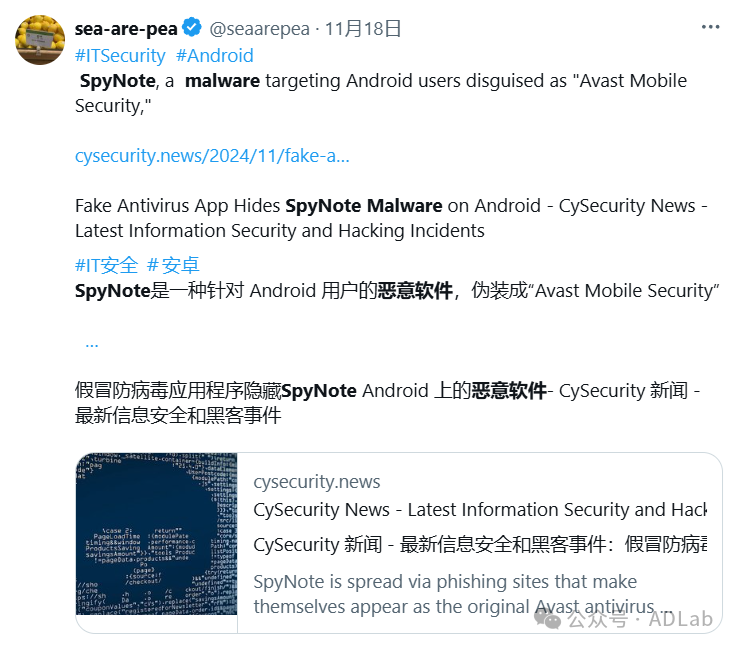Click the sea-are-pea profile avatar
The height and width of the screenshot is (648, 736).
click(x=40, y=41)
